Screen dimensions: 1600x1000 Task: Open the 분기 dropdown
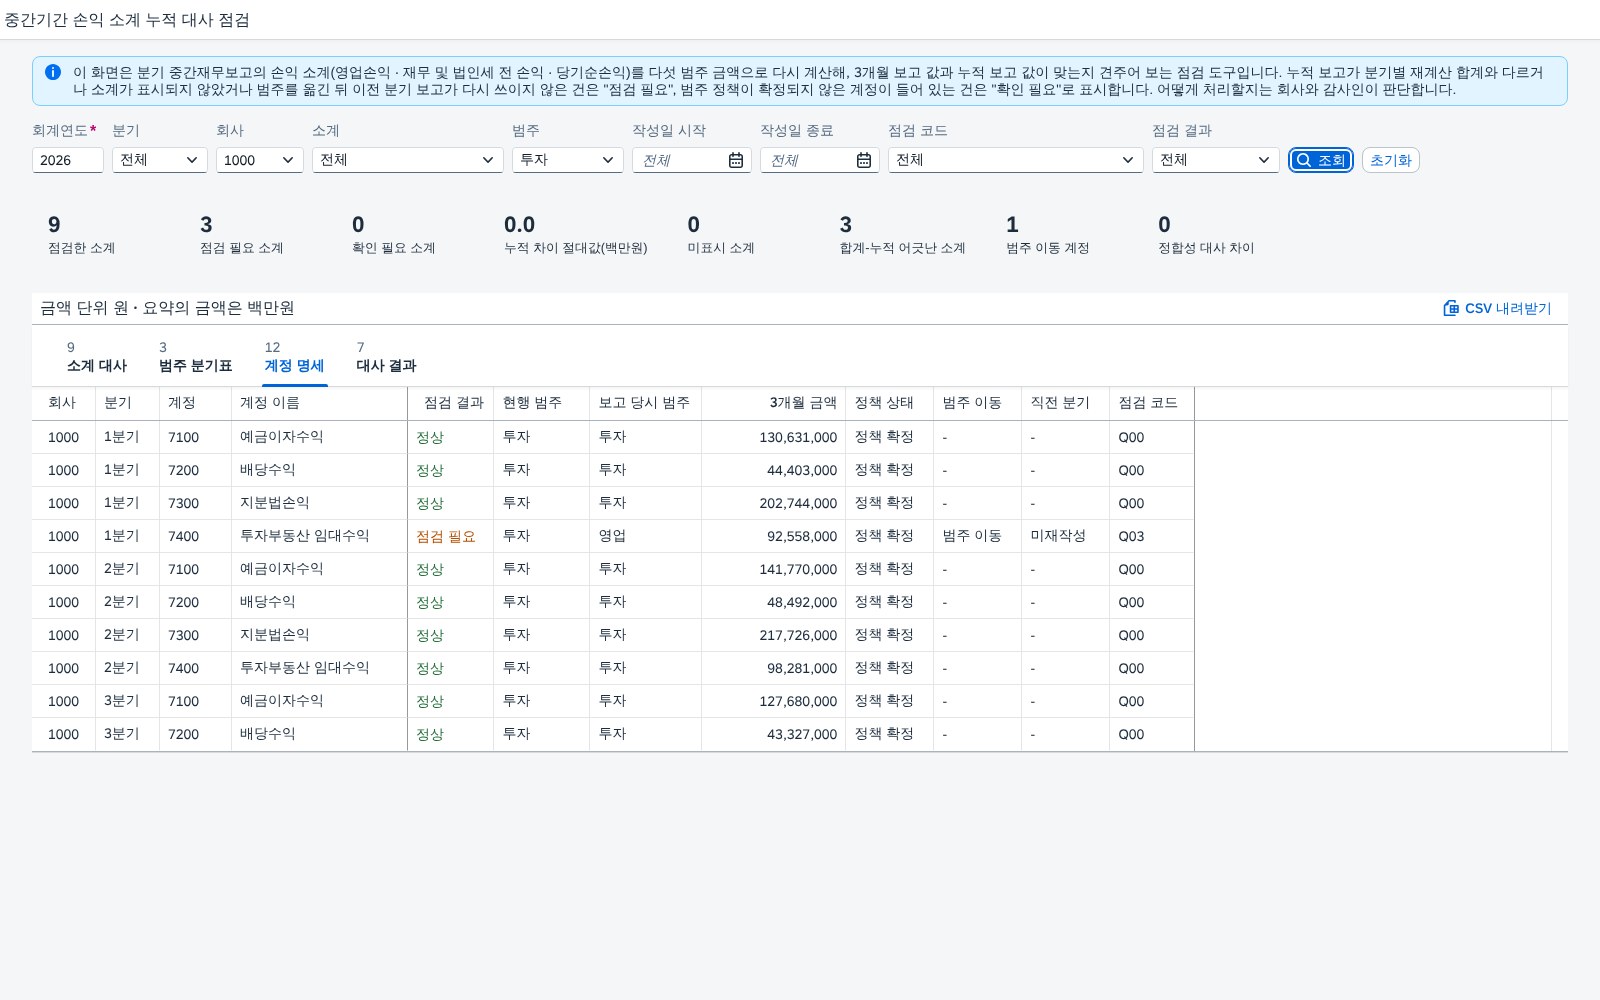click(160, 160)
